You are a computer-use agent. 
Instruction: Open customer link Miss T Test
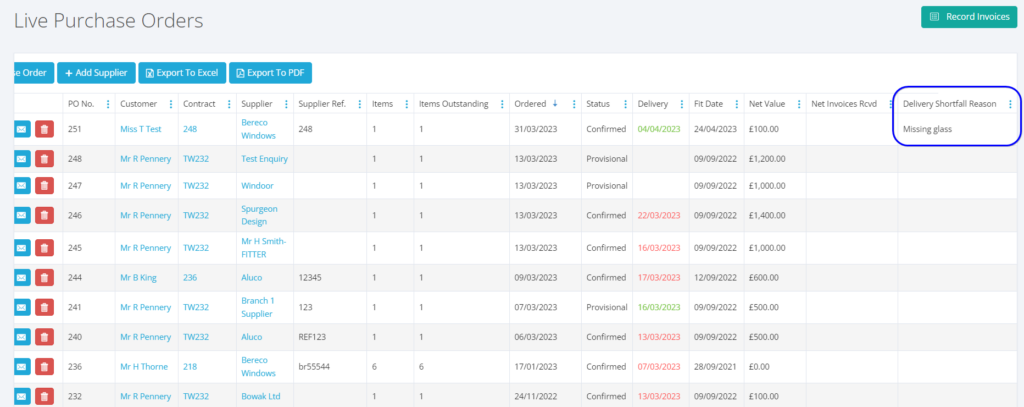141,129
